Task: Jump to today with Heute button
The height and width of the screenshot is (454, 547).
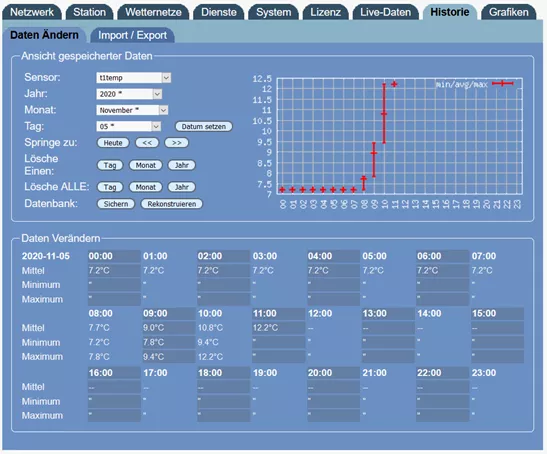Action: point(113,143)
